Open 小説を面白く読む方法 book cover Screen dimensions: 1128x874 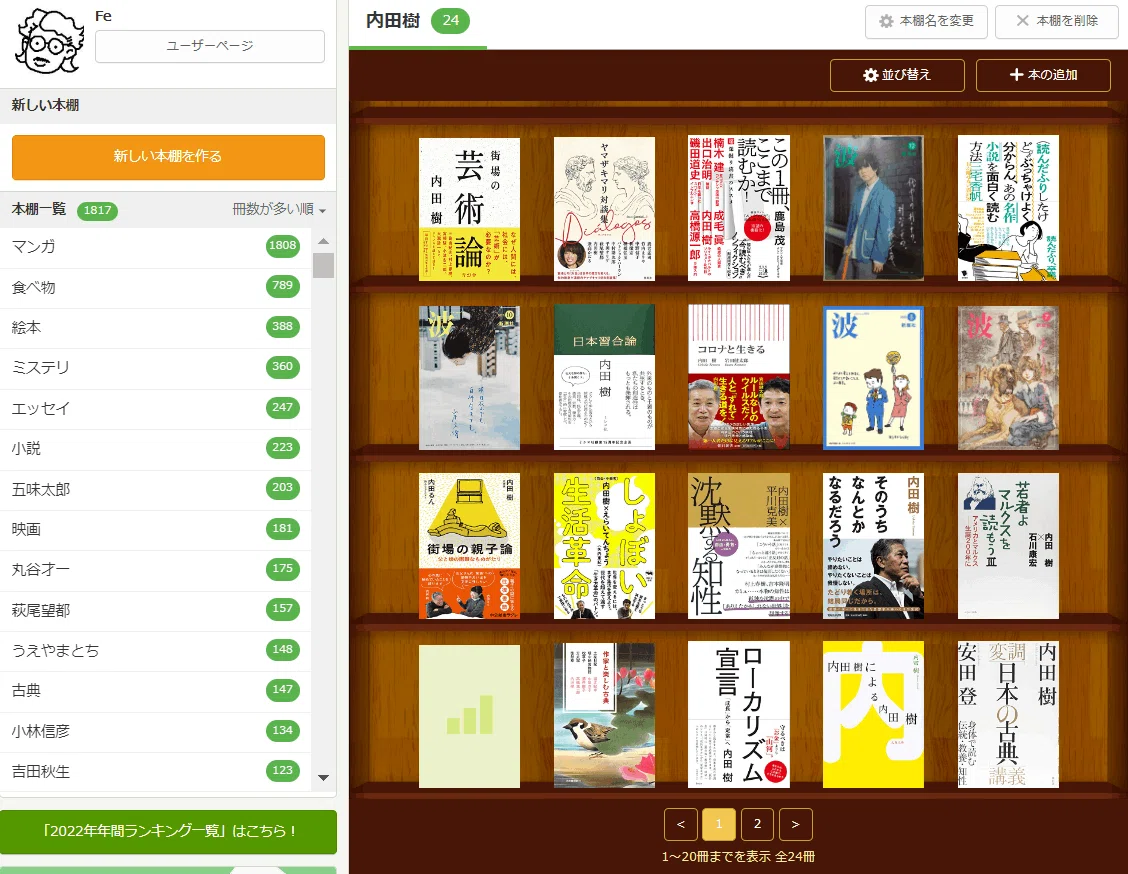(1009, 208)
